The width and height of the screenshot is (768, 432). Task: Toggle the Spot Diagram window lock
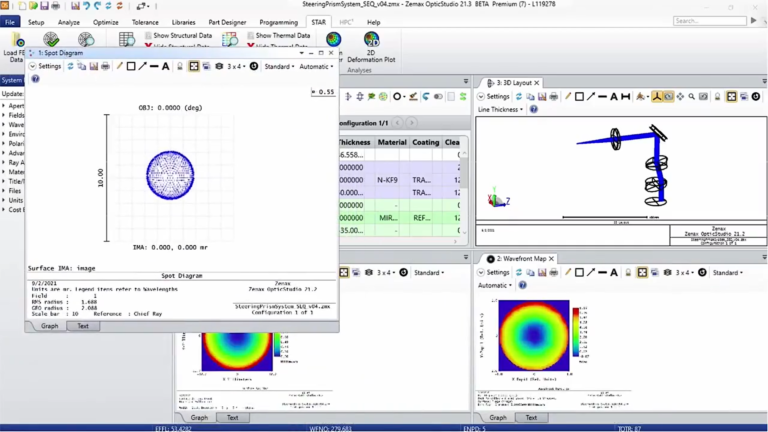click(180, 66)
